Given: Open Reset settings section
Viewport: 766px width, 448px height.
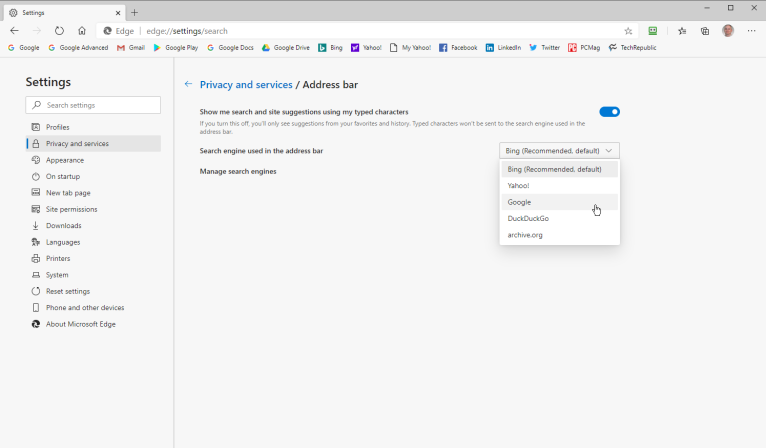Looking at the screenshot, I should pos(93,291).
